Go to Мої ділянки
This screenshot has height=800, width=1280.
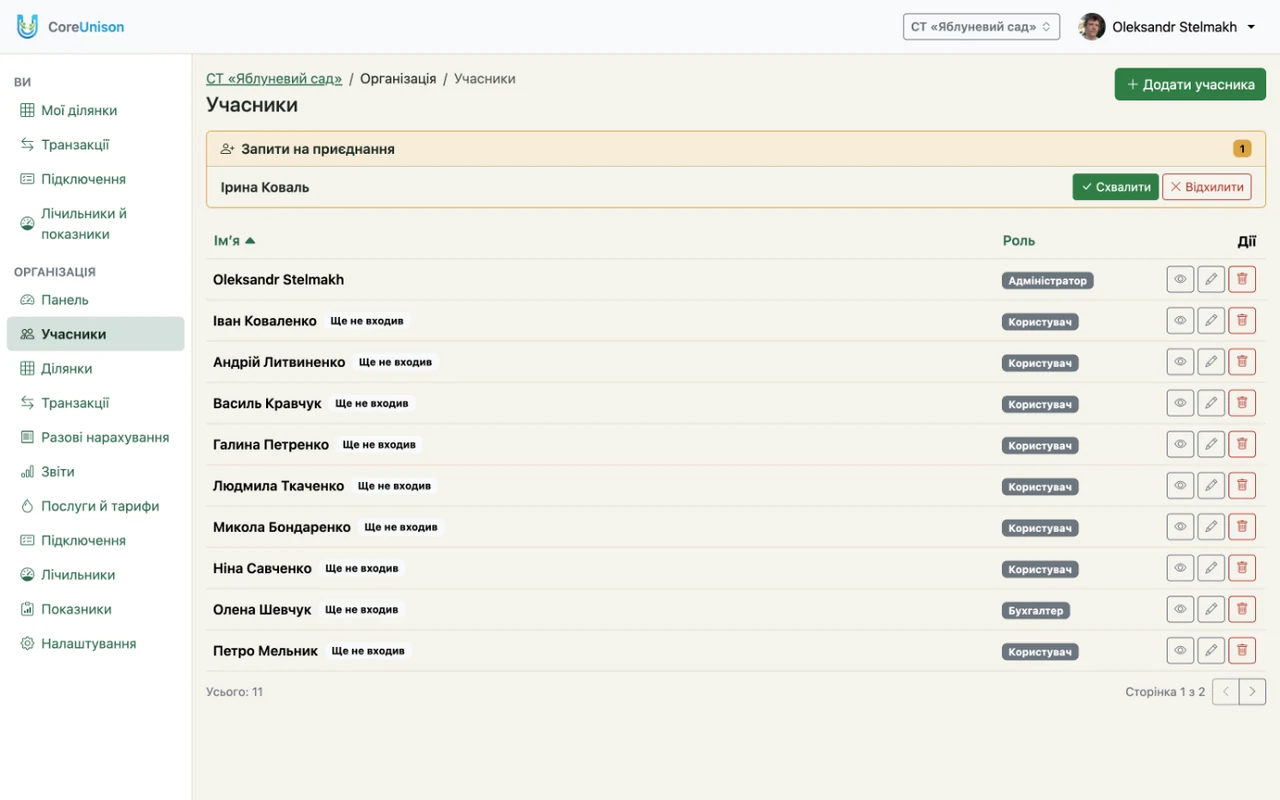[96, 111]
